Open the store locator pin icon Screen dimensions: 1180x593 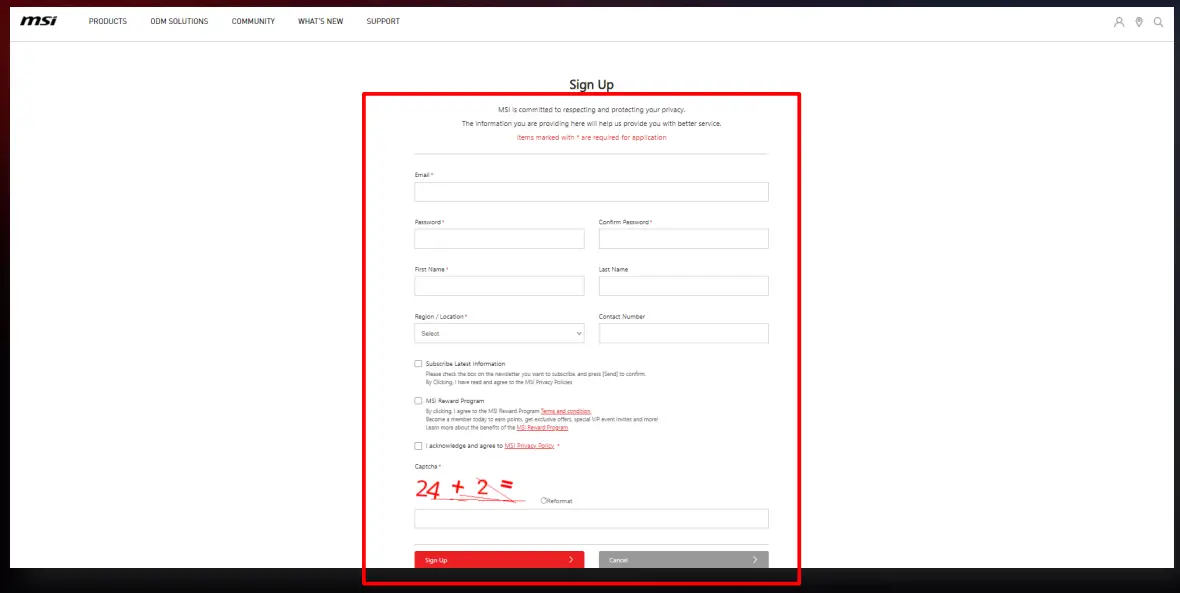(1139, 22)
